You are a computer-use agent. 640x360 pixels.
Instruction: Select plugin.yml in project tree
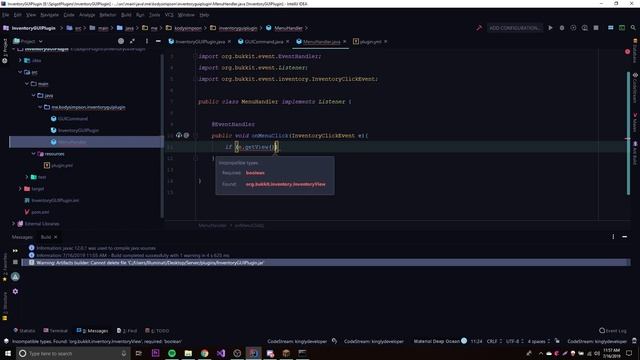click(62, 165)
